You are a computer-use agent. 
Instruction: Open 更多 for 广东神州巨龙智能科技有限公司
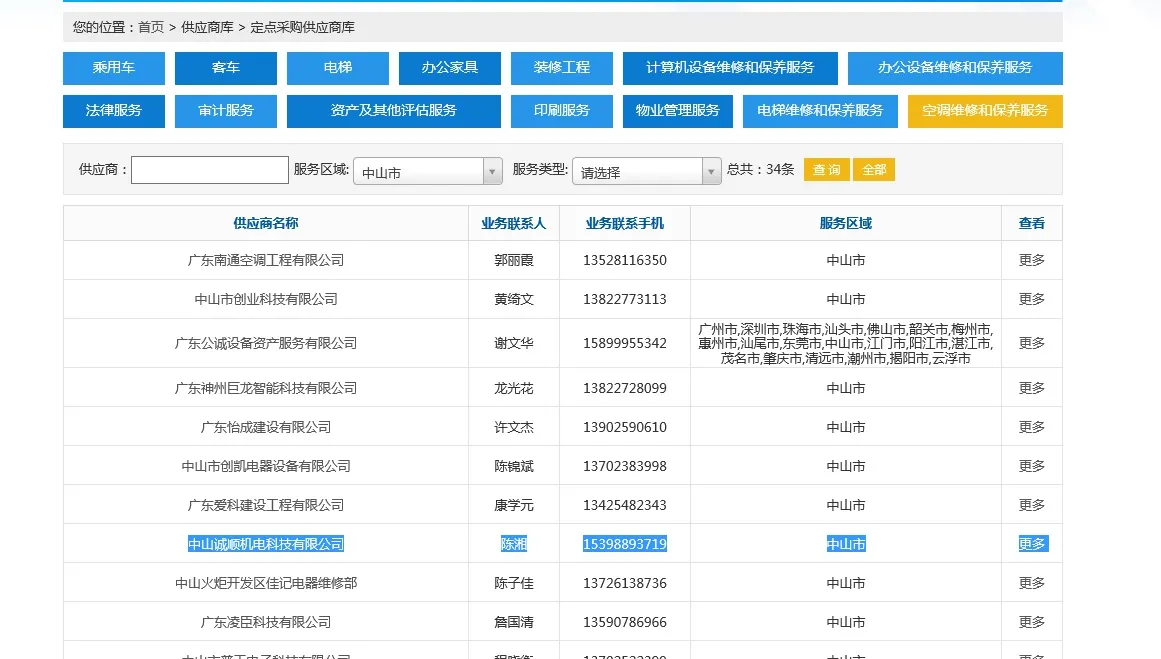(x=1031, y=388)
